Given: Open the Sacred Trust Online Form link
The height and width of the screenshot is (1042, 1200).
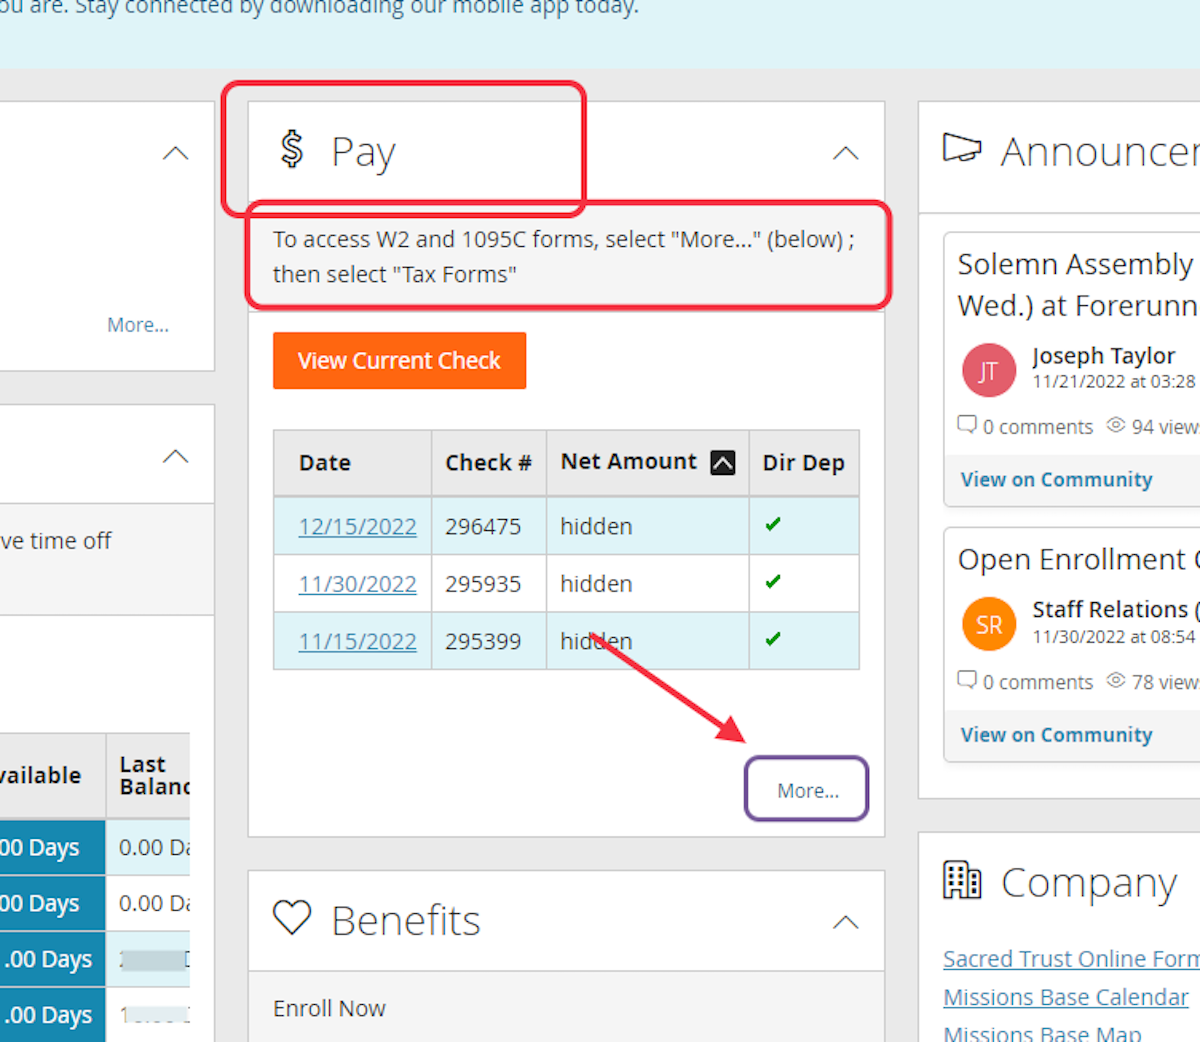Looking at the screenshot, I should 1071,958.
